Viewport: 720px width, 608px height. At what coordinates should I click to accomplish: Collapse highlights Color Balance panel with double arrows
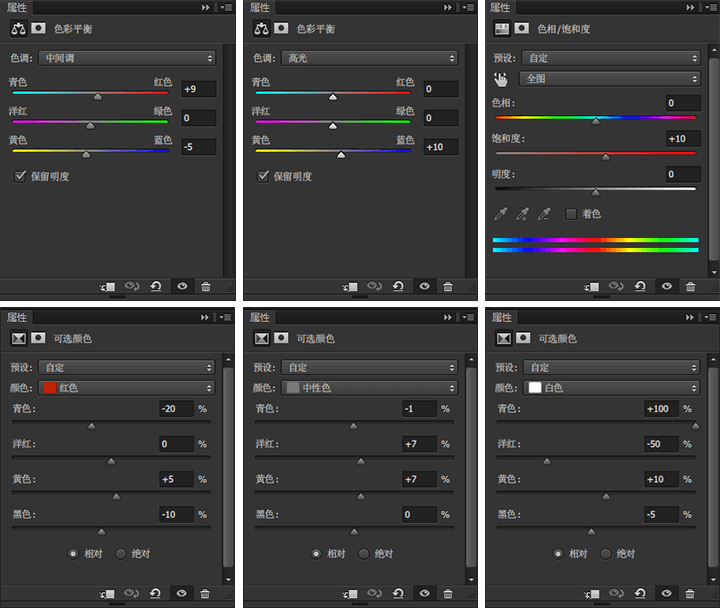coord(448,7)
